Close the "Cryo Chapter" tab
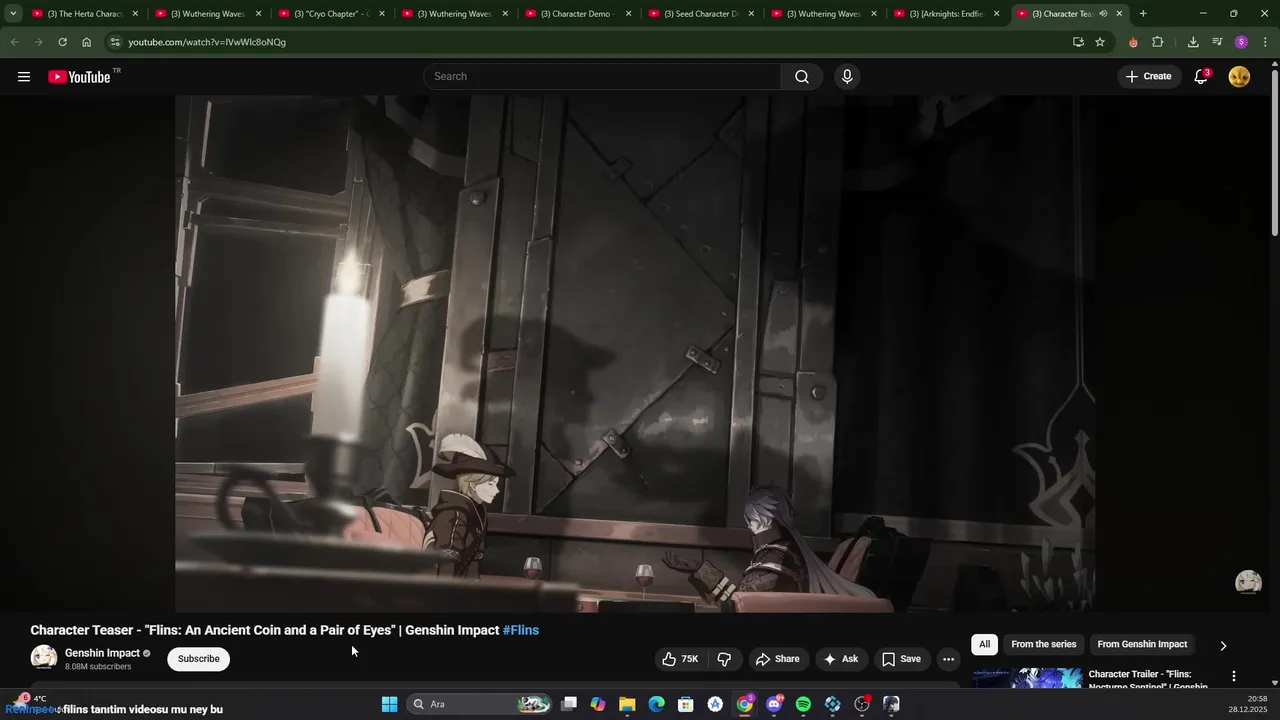1280x720 pixels. 382,14
